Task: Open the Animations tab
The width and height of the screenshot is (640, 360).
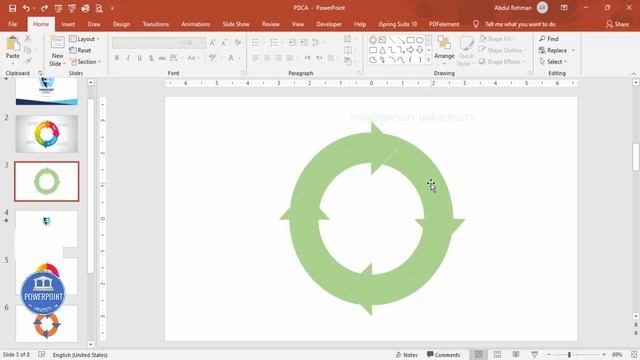Action: [196, 24]
